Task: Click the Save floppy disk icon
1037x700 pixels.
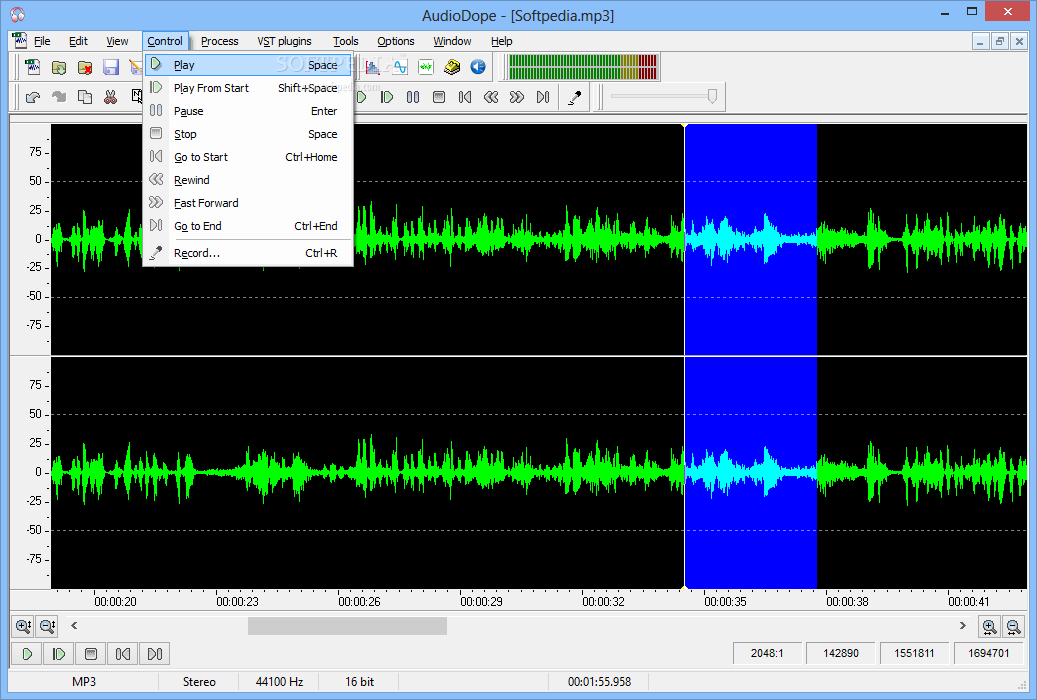Action: pos(110,67)
